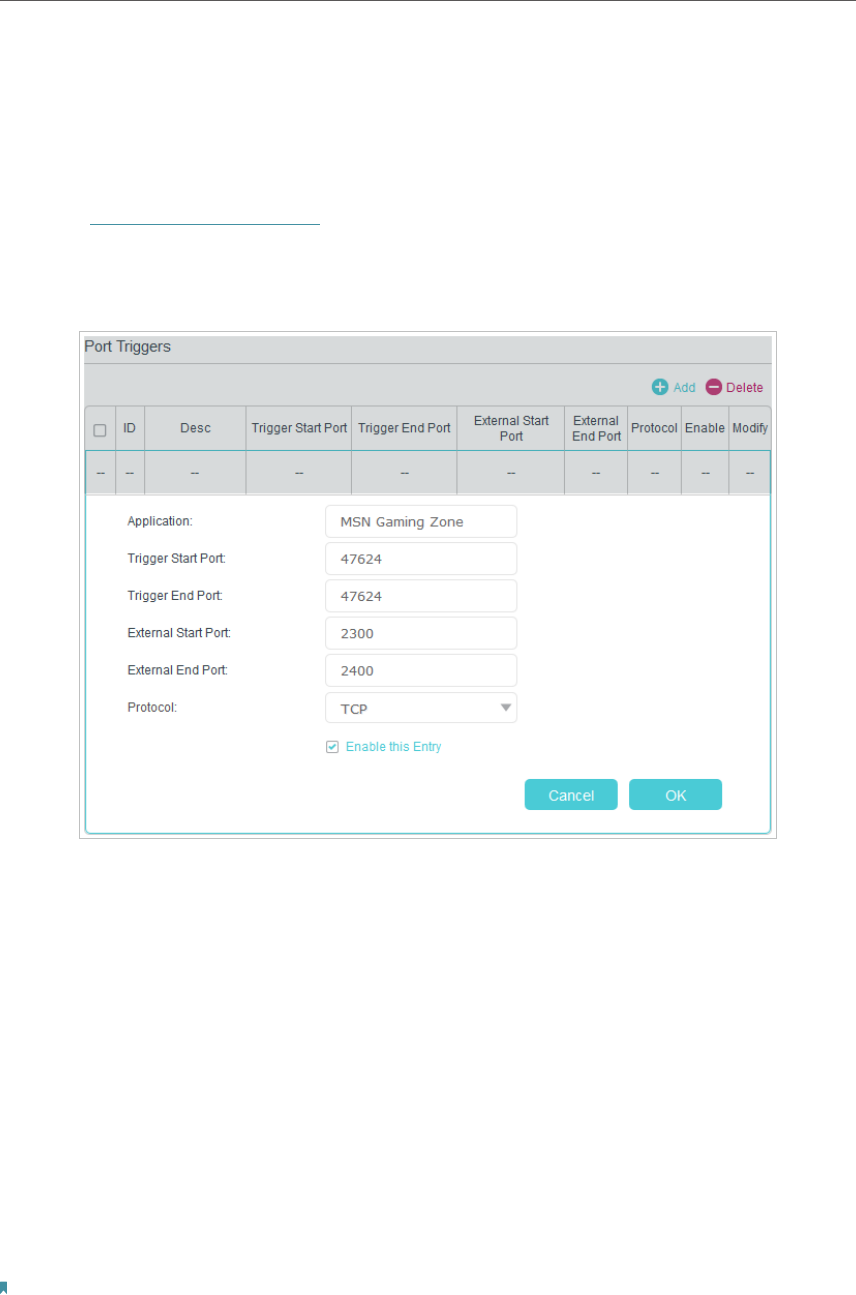Image resolution: width=856 pixels, height=1295 pixels.
Task: Select the External Start Port field
Action: point(421,633)
